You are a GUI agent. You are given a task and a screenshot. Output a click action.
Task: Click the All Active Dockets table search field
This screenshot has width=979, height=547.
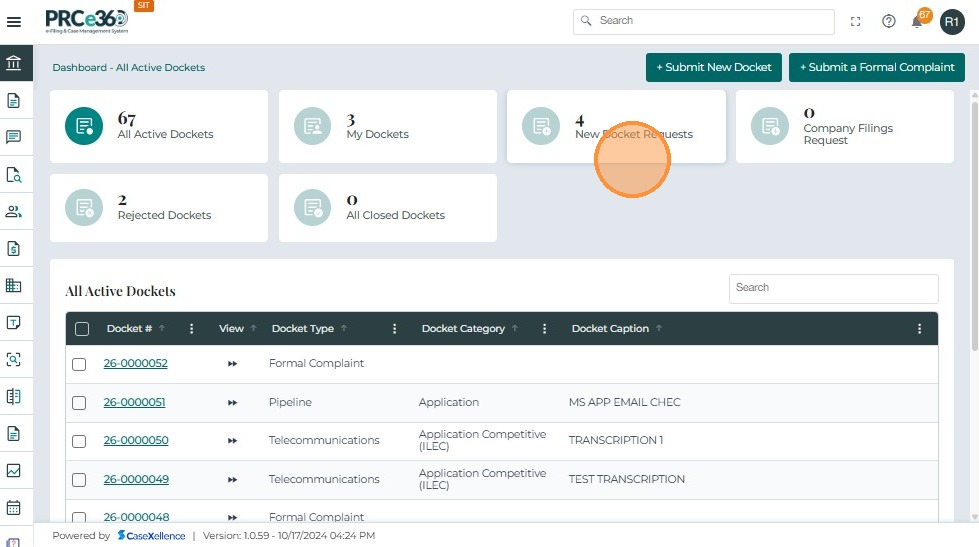[x=833, y=288]
